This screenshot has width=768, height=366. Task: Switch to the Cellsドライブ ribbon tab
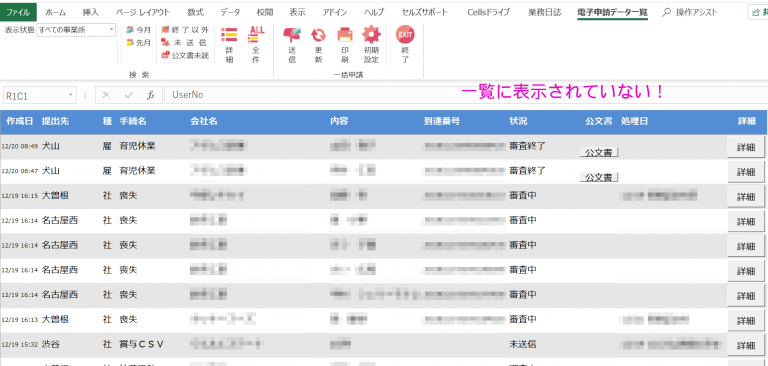click(x=488, y=12)
